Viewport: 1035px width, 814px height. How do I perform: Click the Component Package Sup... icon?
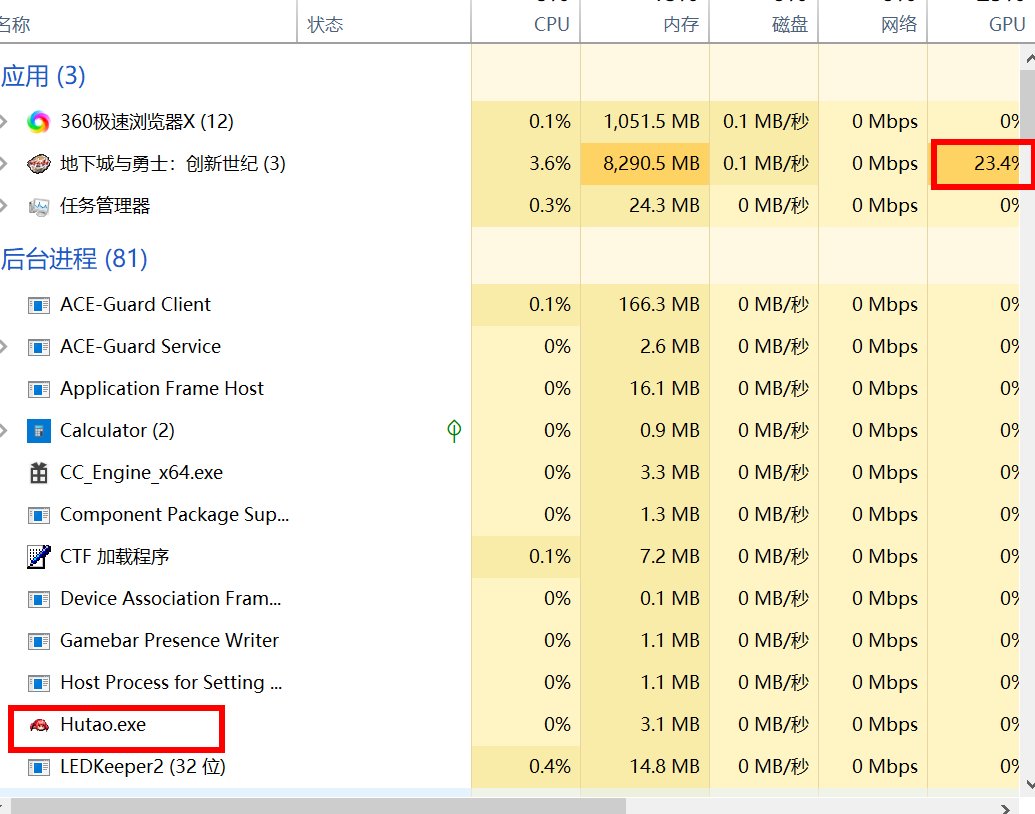tap(38, 515)
